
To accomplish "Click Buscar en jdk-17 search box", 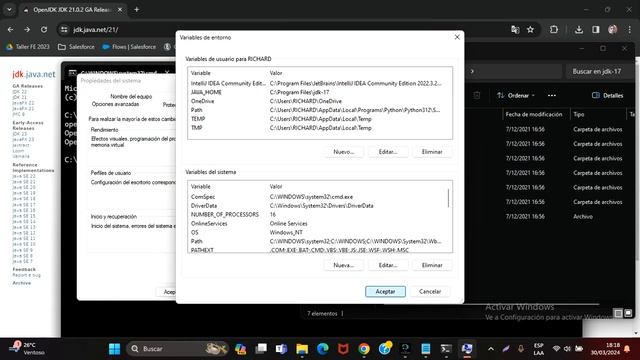I will pos(599,71).
